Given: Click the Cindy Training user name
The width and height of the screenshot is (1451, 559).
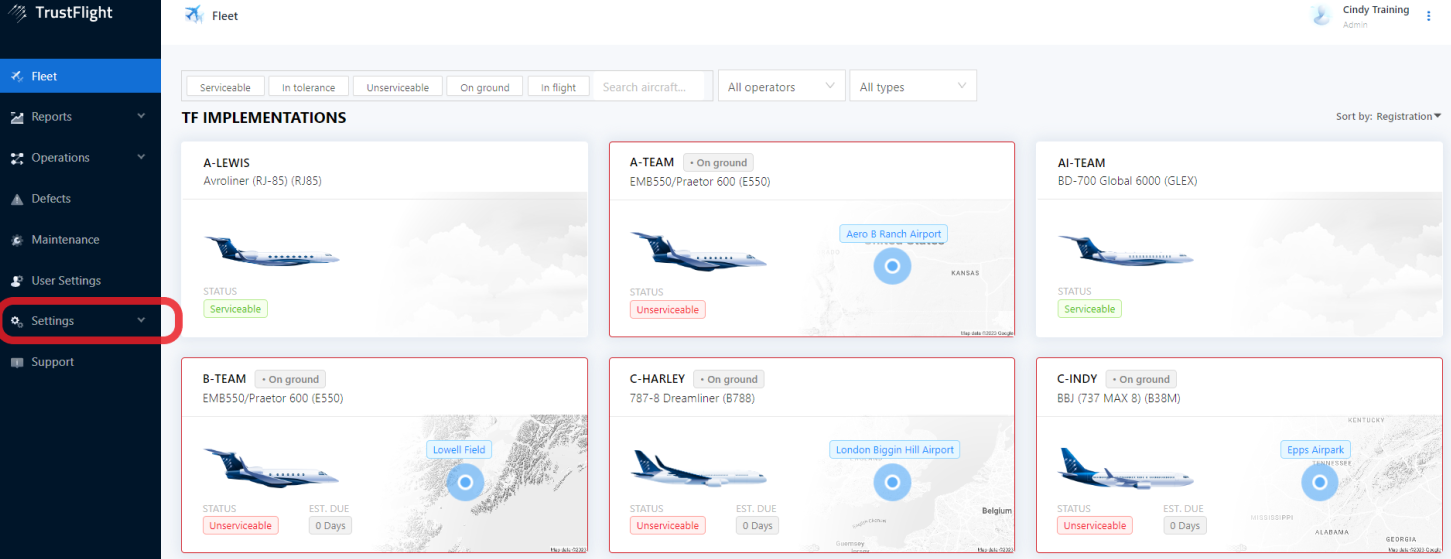Looking at the screenshot, I should point(1376,10).
